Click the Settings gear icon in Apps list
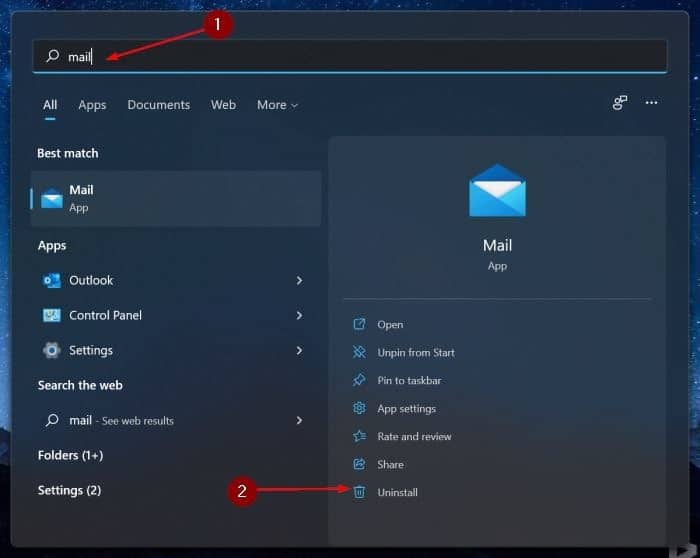 click(52, 350)
